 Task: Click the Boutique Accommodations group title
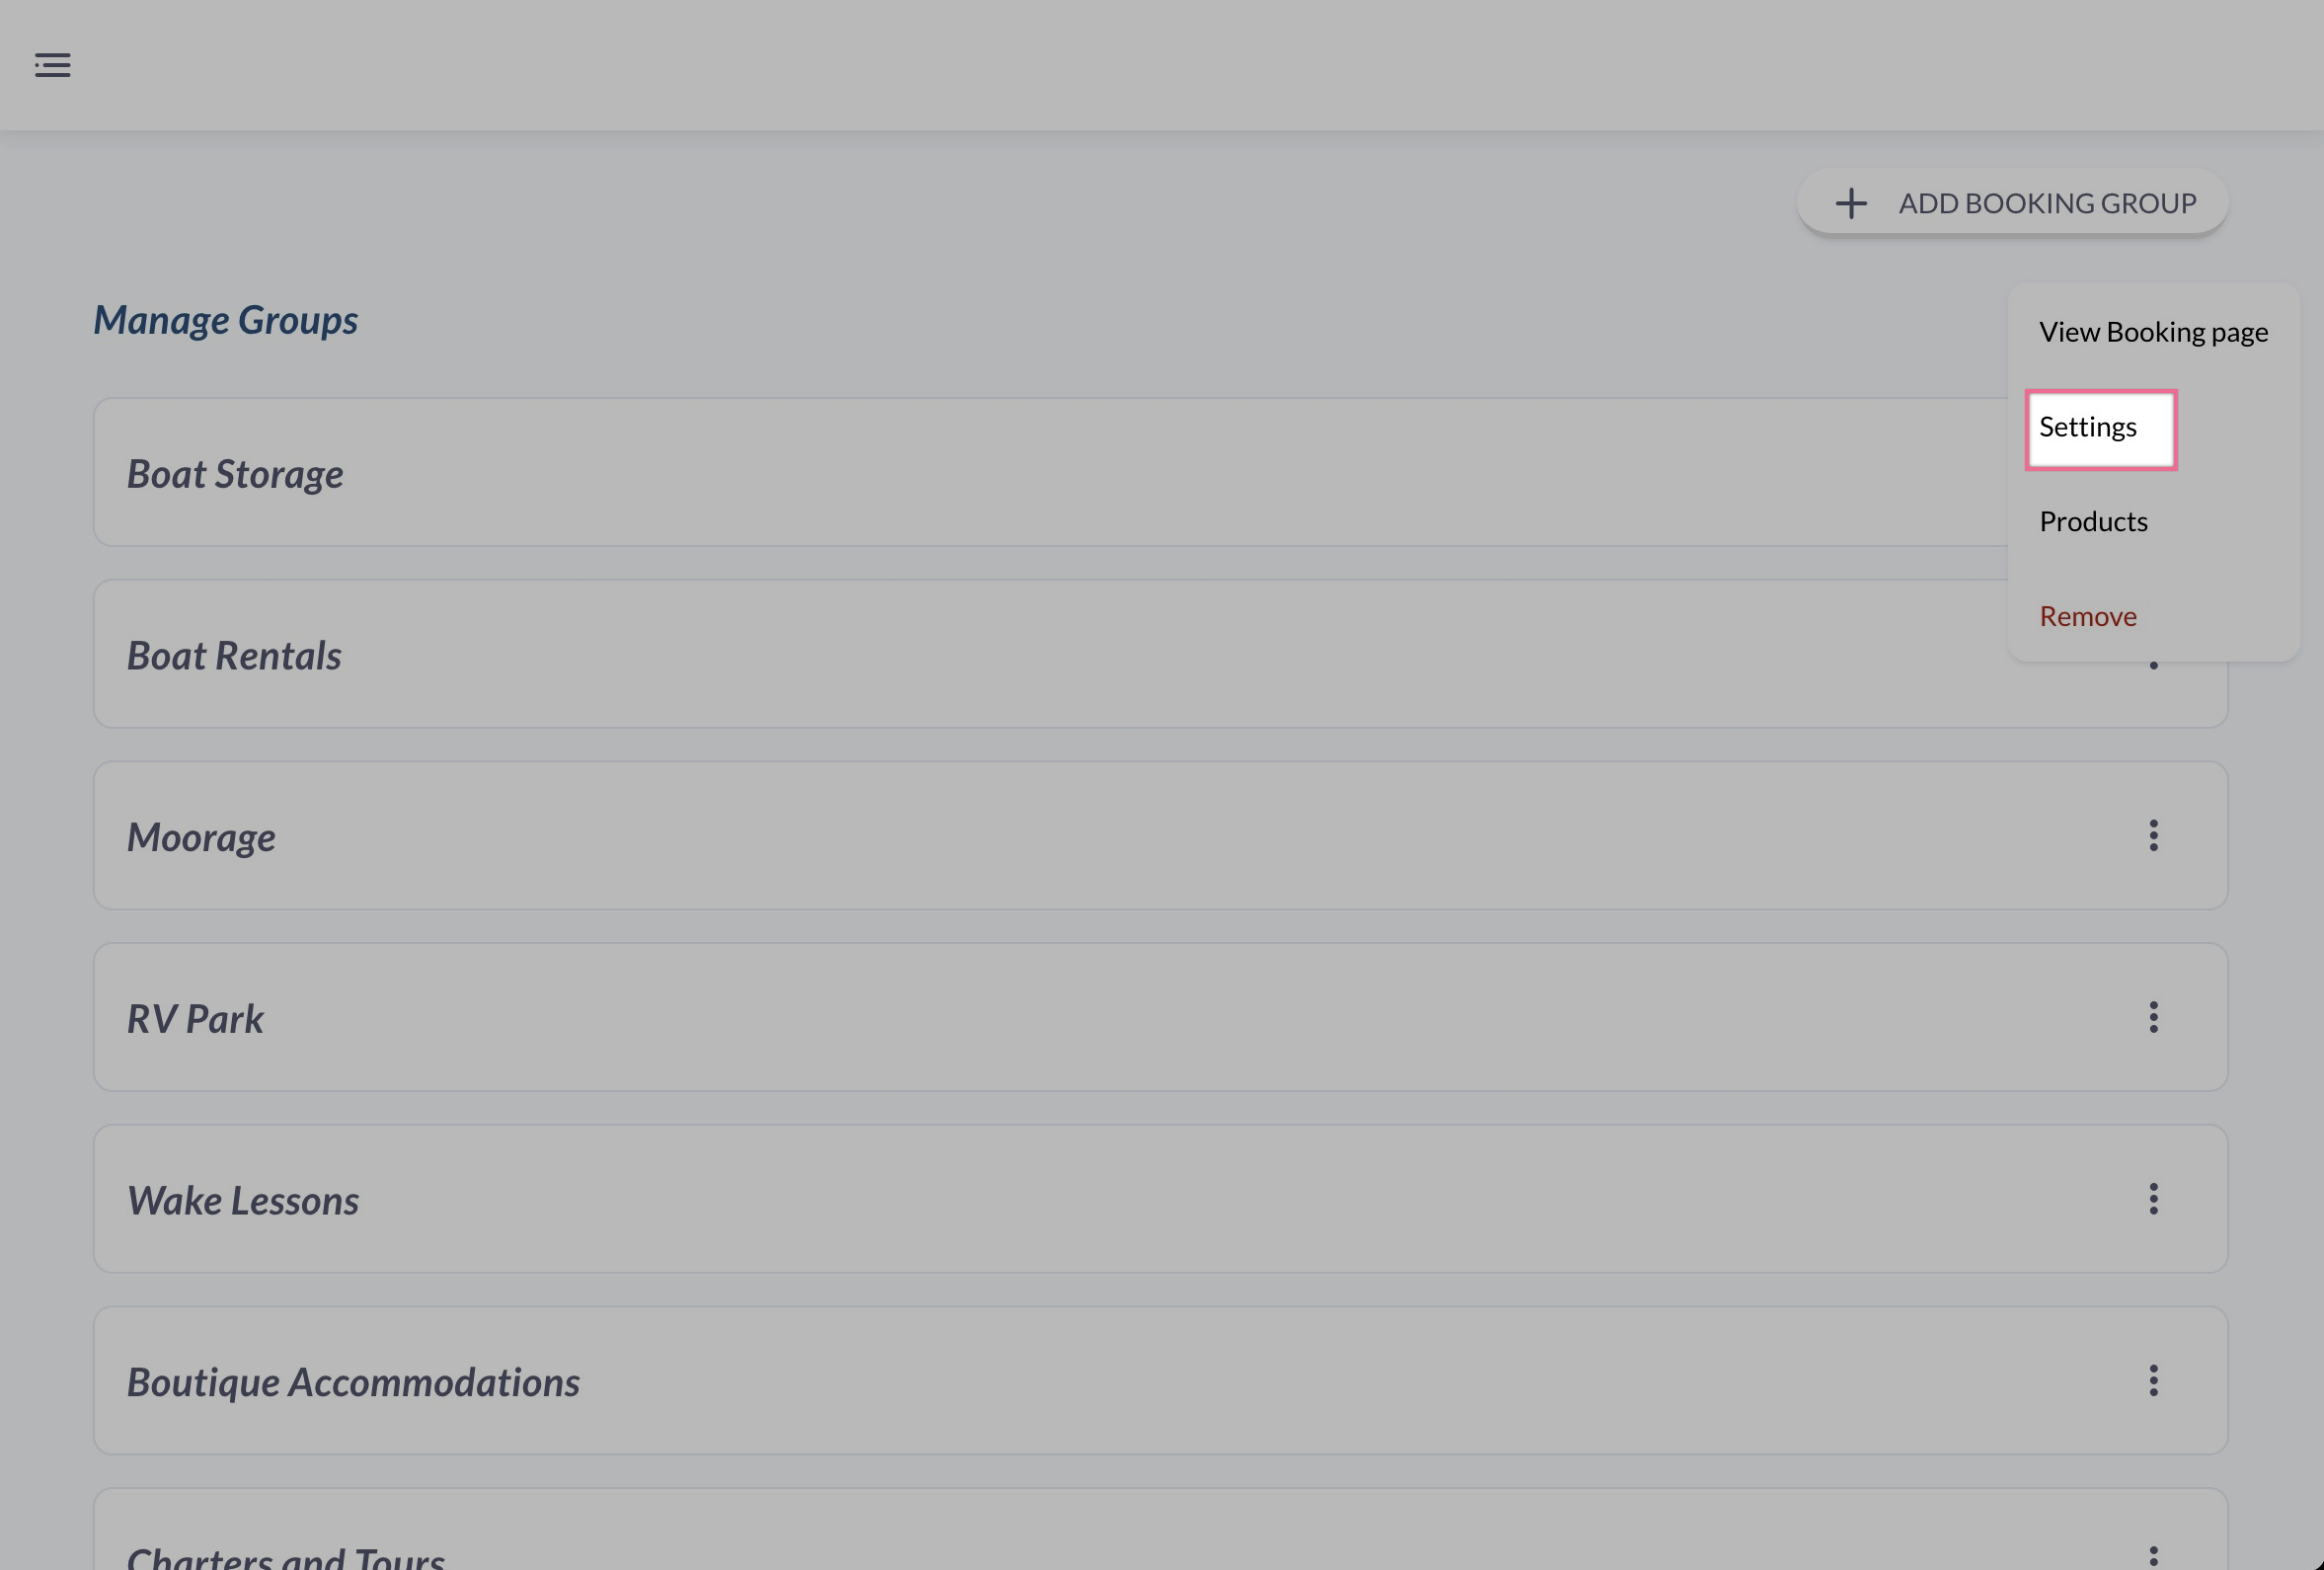[x=353, y=1382]
